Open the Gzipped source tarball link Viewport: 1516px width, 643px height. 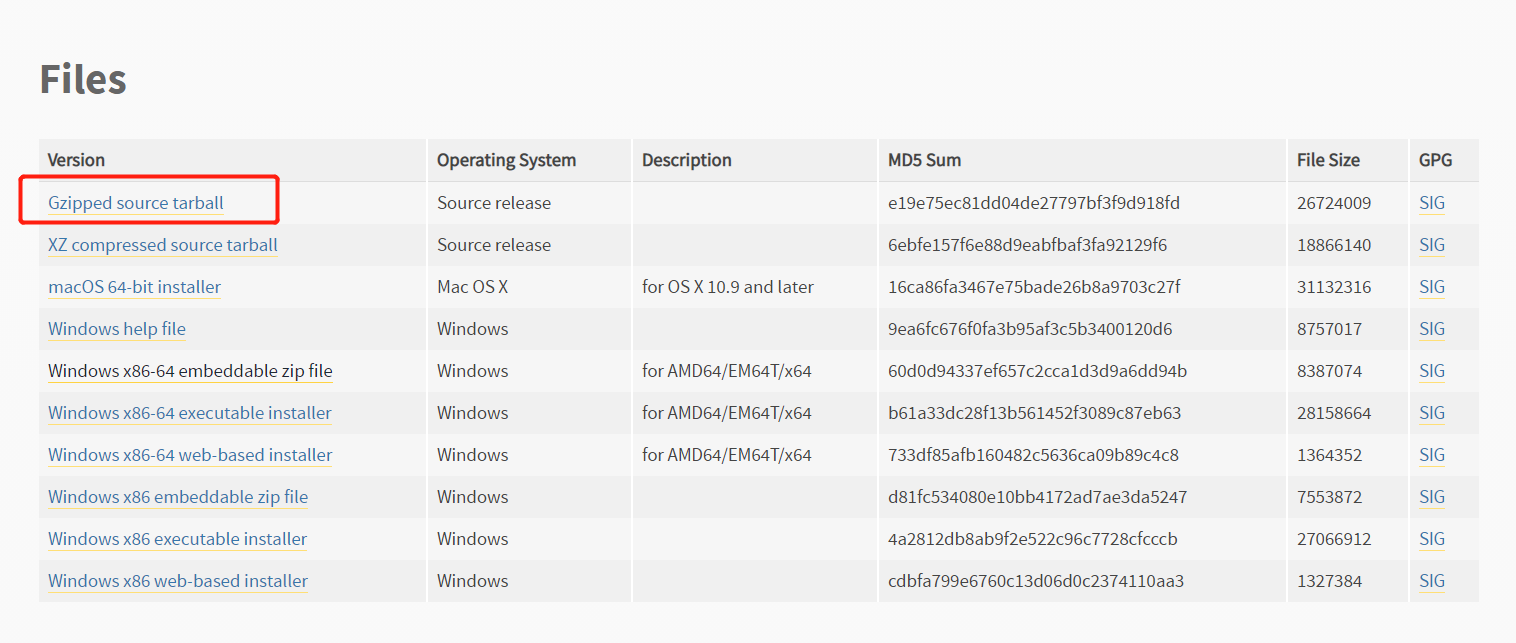136,203
